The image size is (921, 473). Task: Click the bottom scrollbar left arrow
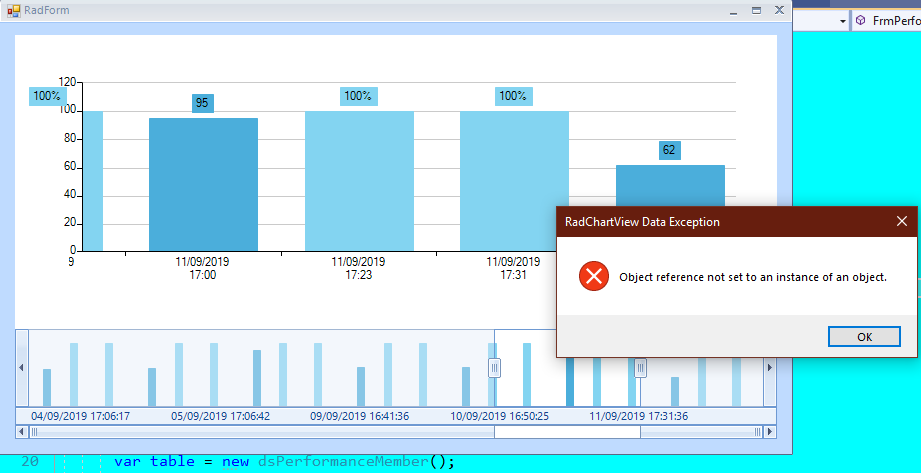tap(22, 432)
